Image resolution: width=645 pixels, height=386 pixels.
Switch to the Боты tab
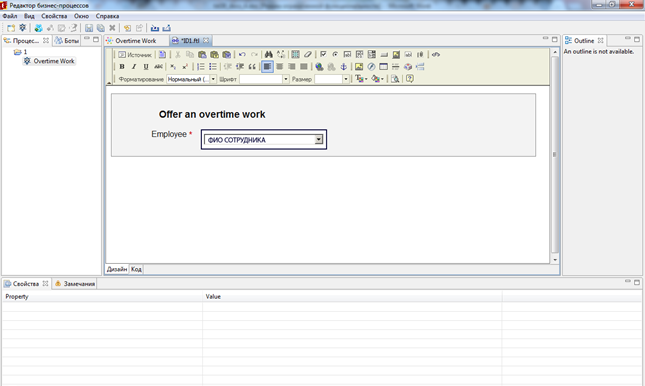(67, 41)
